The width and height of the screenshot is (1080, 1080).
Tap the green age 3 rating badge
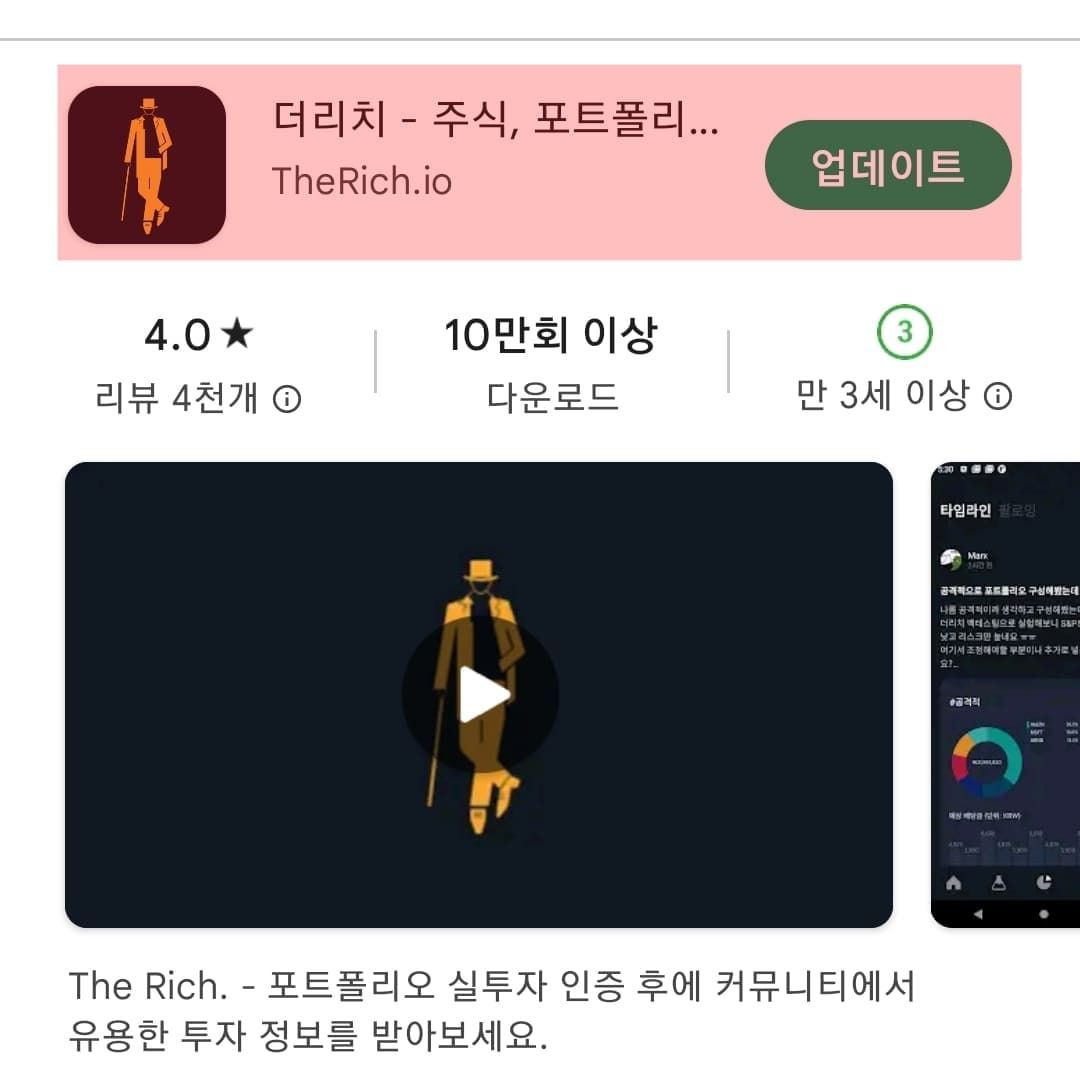(904, 332)
